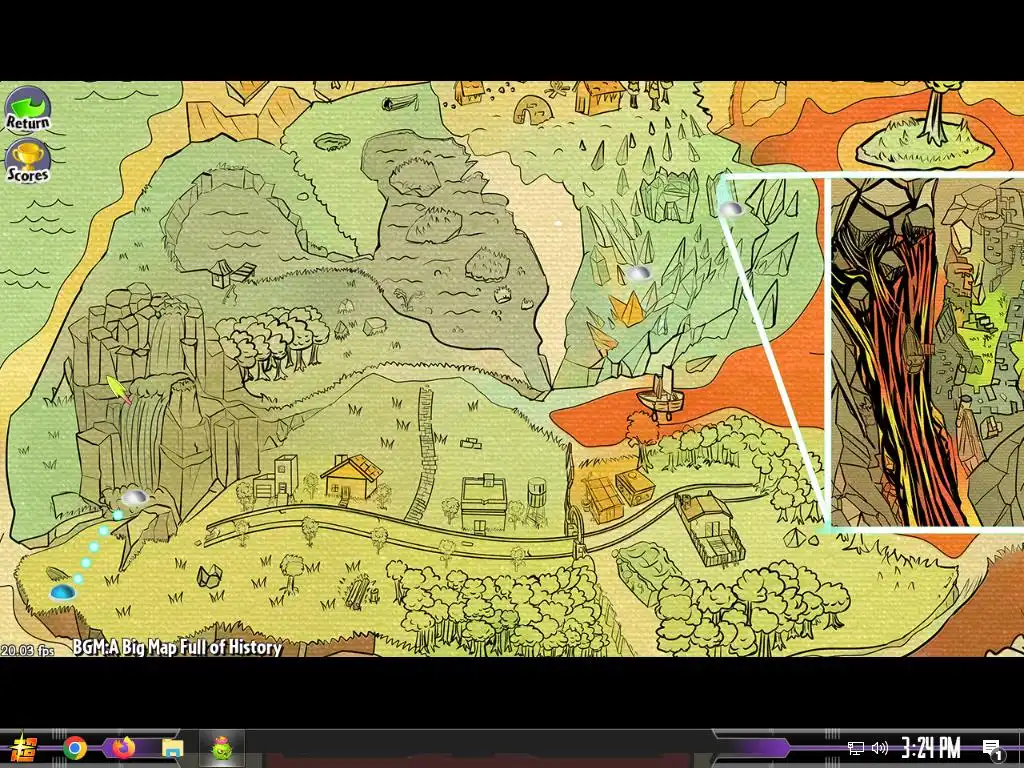Click the "20.03 fps" counter text
The width and height of the screenshot is (1024, 768).
pyautogui.click(x=27, y=650)
